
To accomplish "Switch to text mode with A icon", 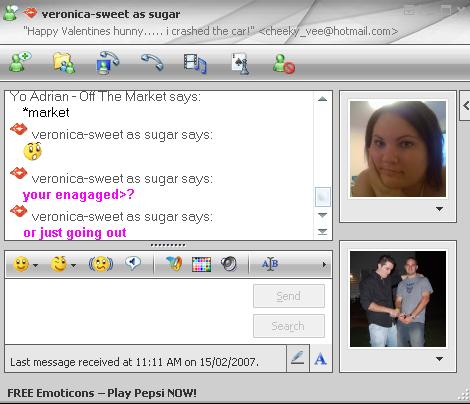I will (320, 359).
